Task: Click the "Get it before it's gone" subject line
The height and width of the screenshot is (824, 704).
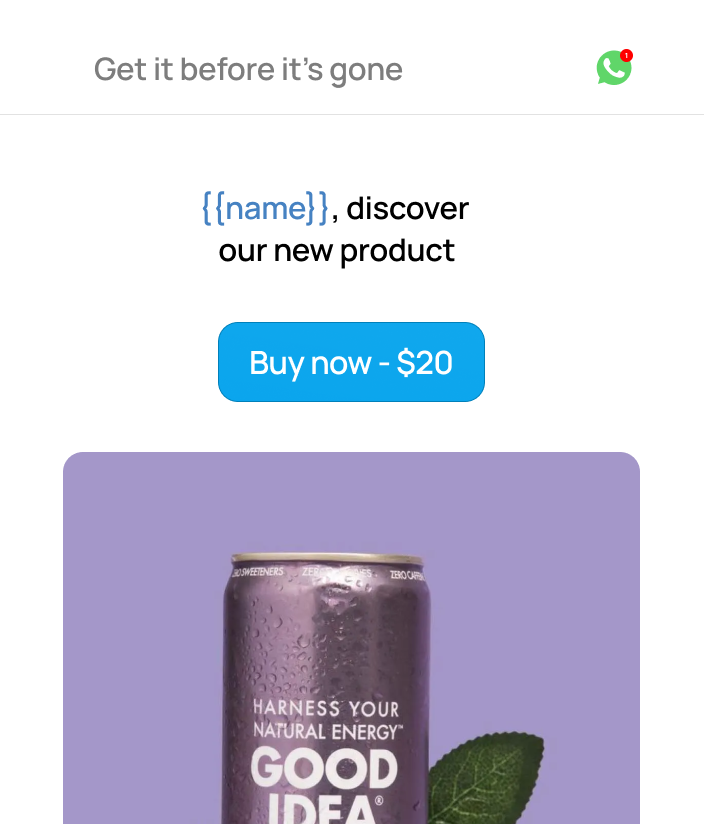Action: tap(248, 70)
